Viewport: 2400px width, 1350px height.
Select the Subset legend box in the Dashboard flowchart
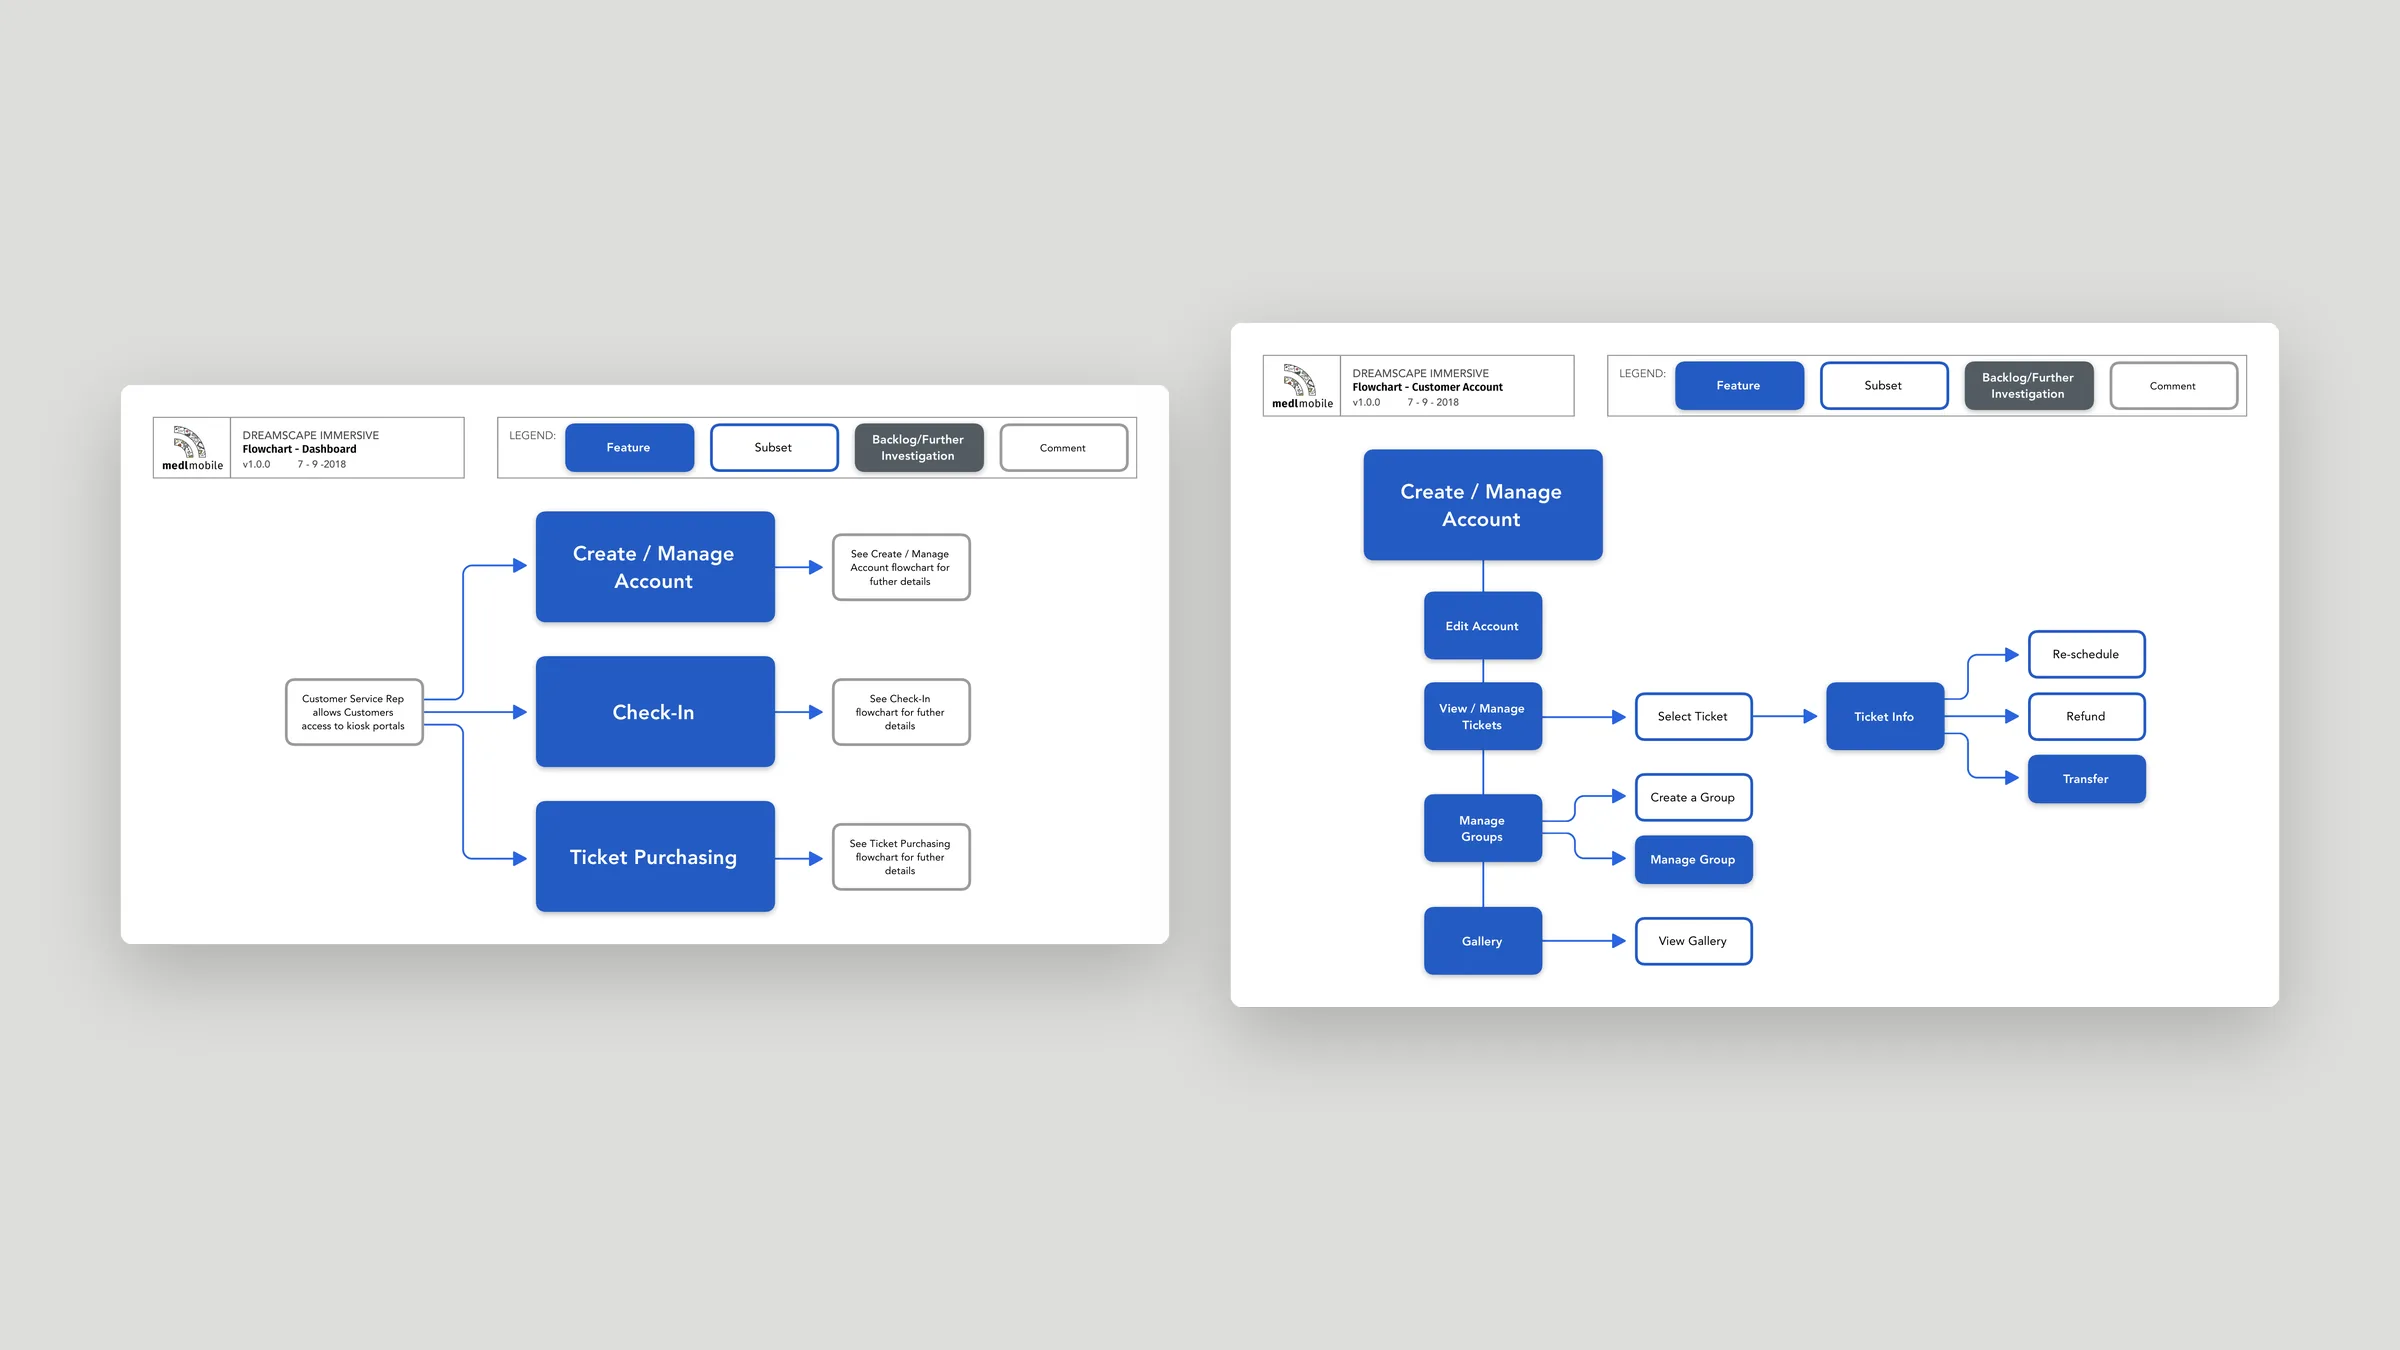774,447
